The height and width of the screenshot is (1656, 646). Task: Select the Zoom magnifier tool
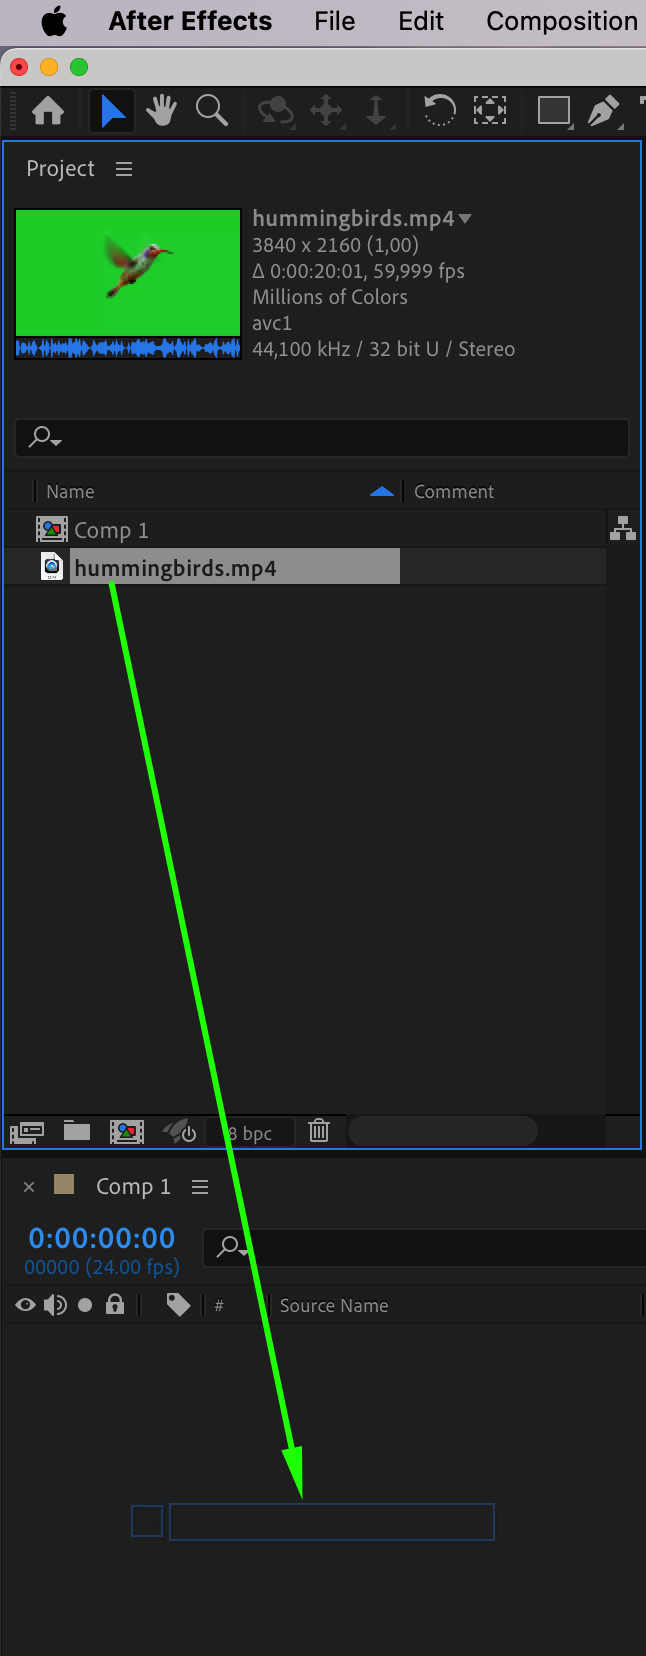click(x=211, y=111)
